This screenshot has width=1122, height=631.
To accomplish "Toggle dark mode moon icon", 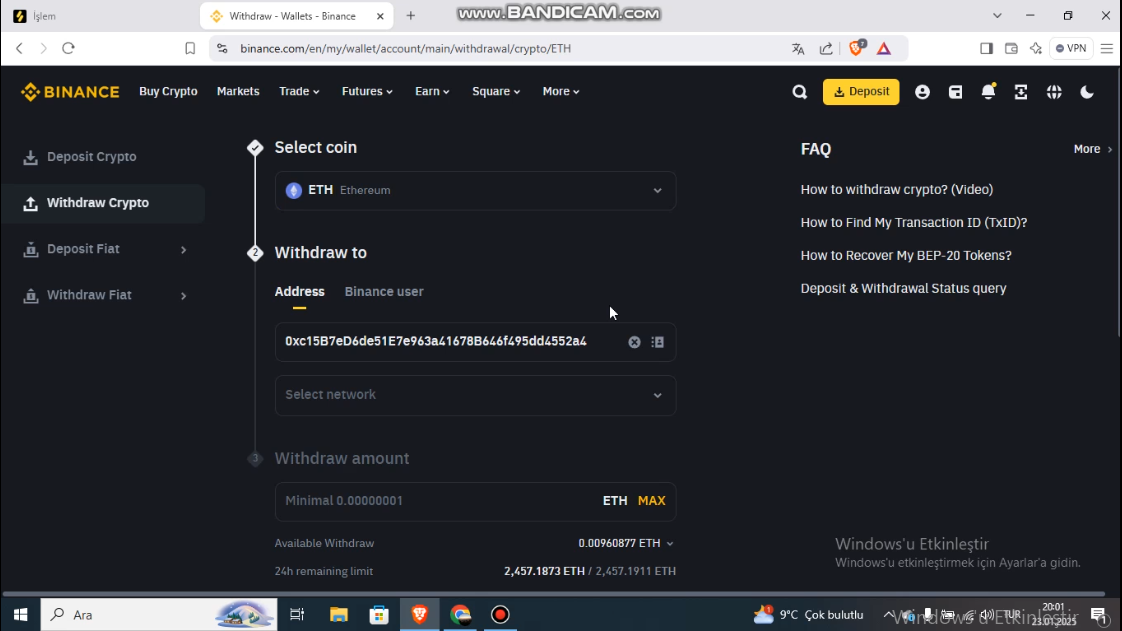I will (1087, 92).
